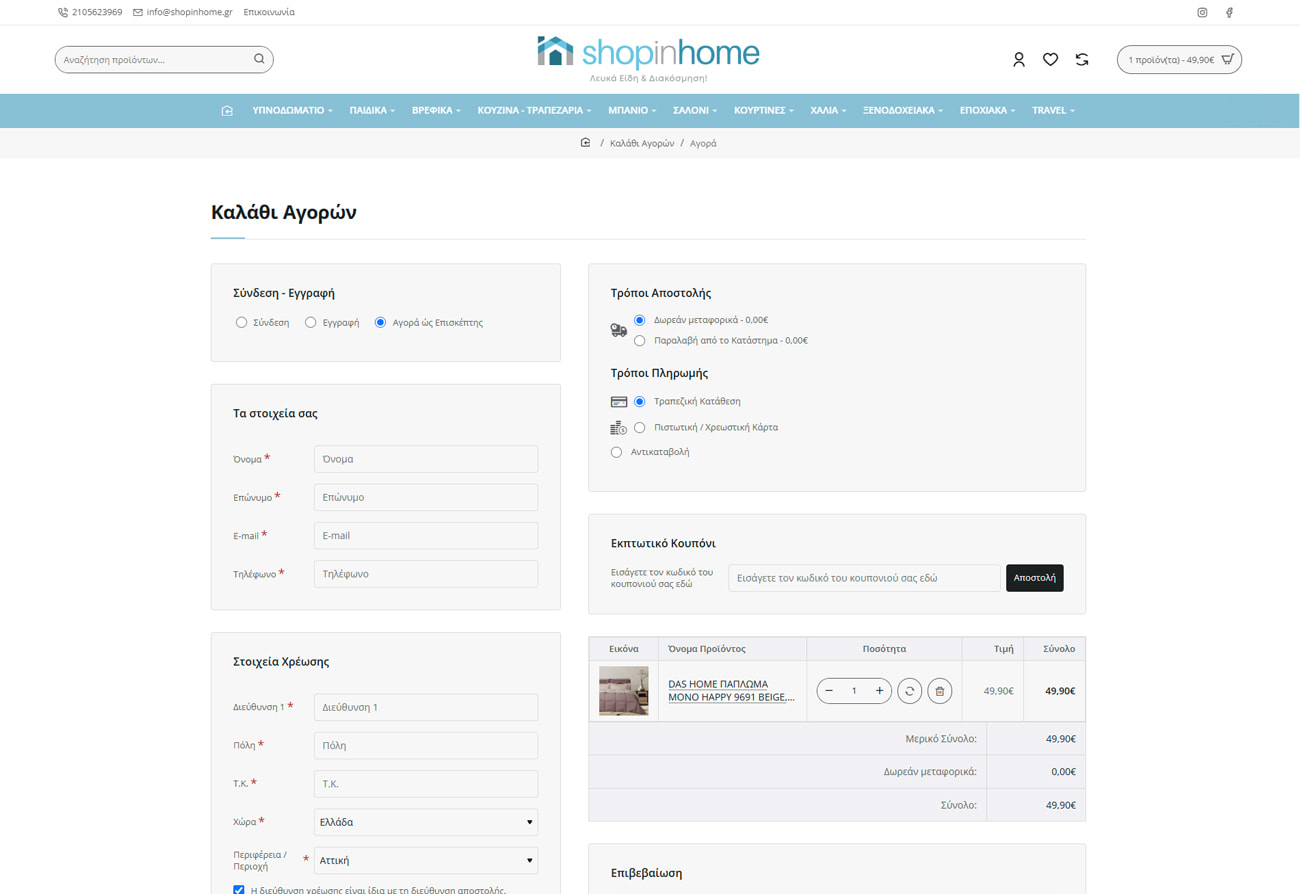Expand the ΚΟΥΖΙΝΑ - ΤΡΑΠΕΖΑΡΙΑ menu
Image resolution: width=1300 pixels, height=894 pixels.
534,111
